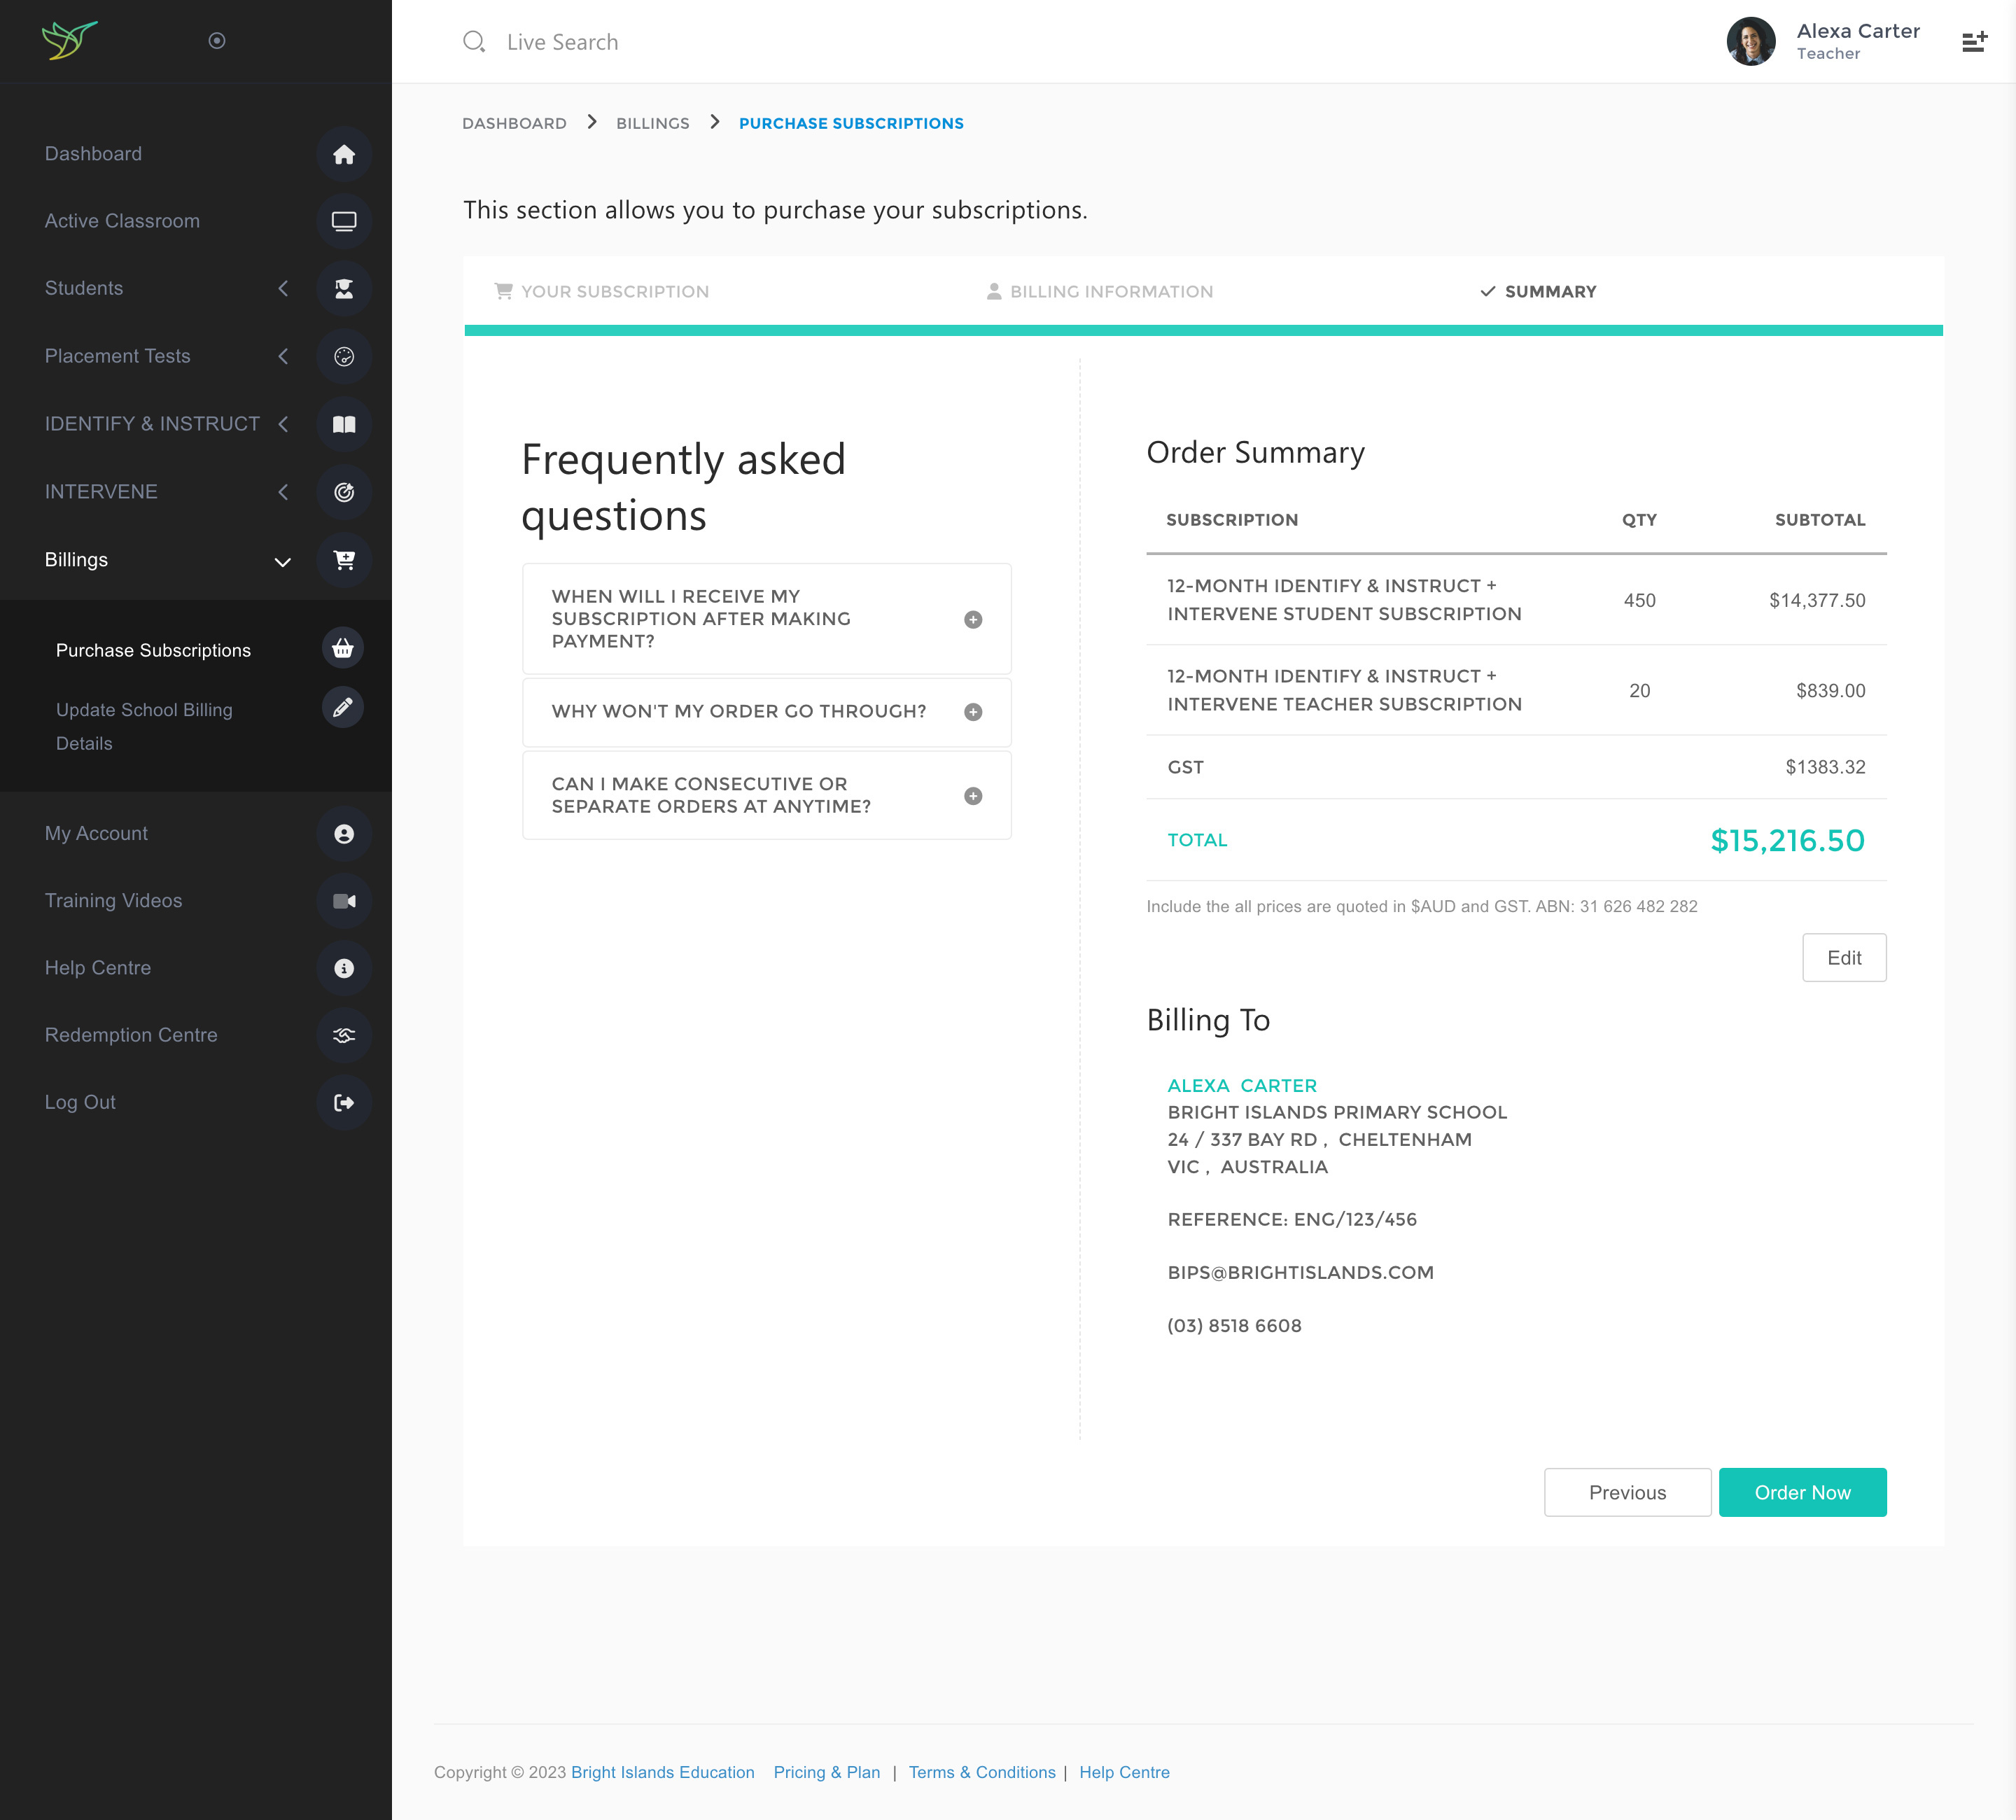Expand the Students menu chevron

pyautogui.click(x=283, y=289)
